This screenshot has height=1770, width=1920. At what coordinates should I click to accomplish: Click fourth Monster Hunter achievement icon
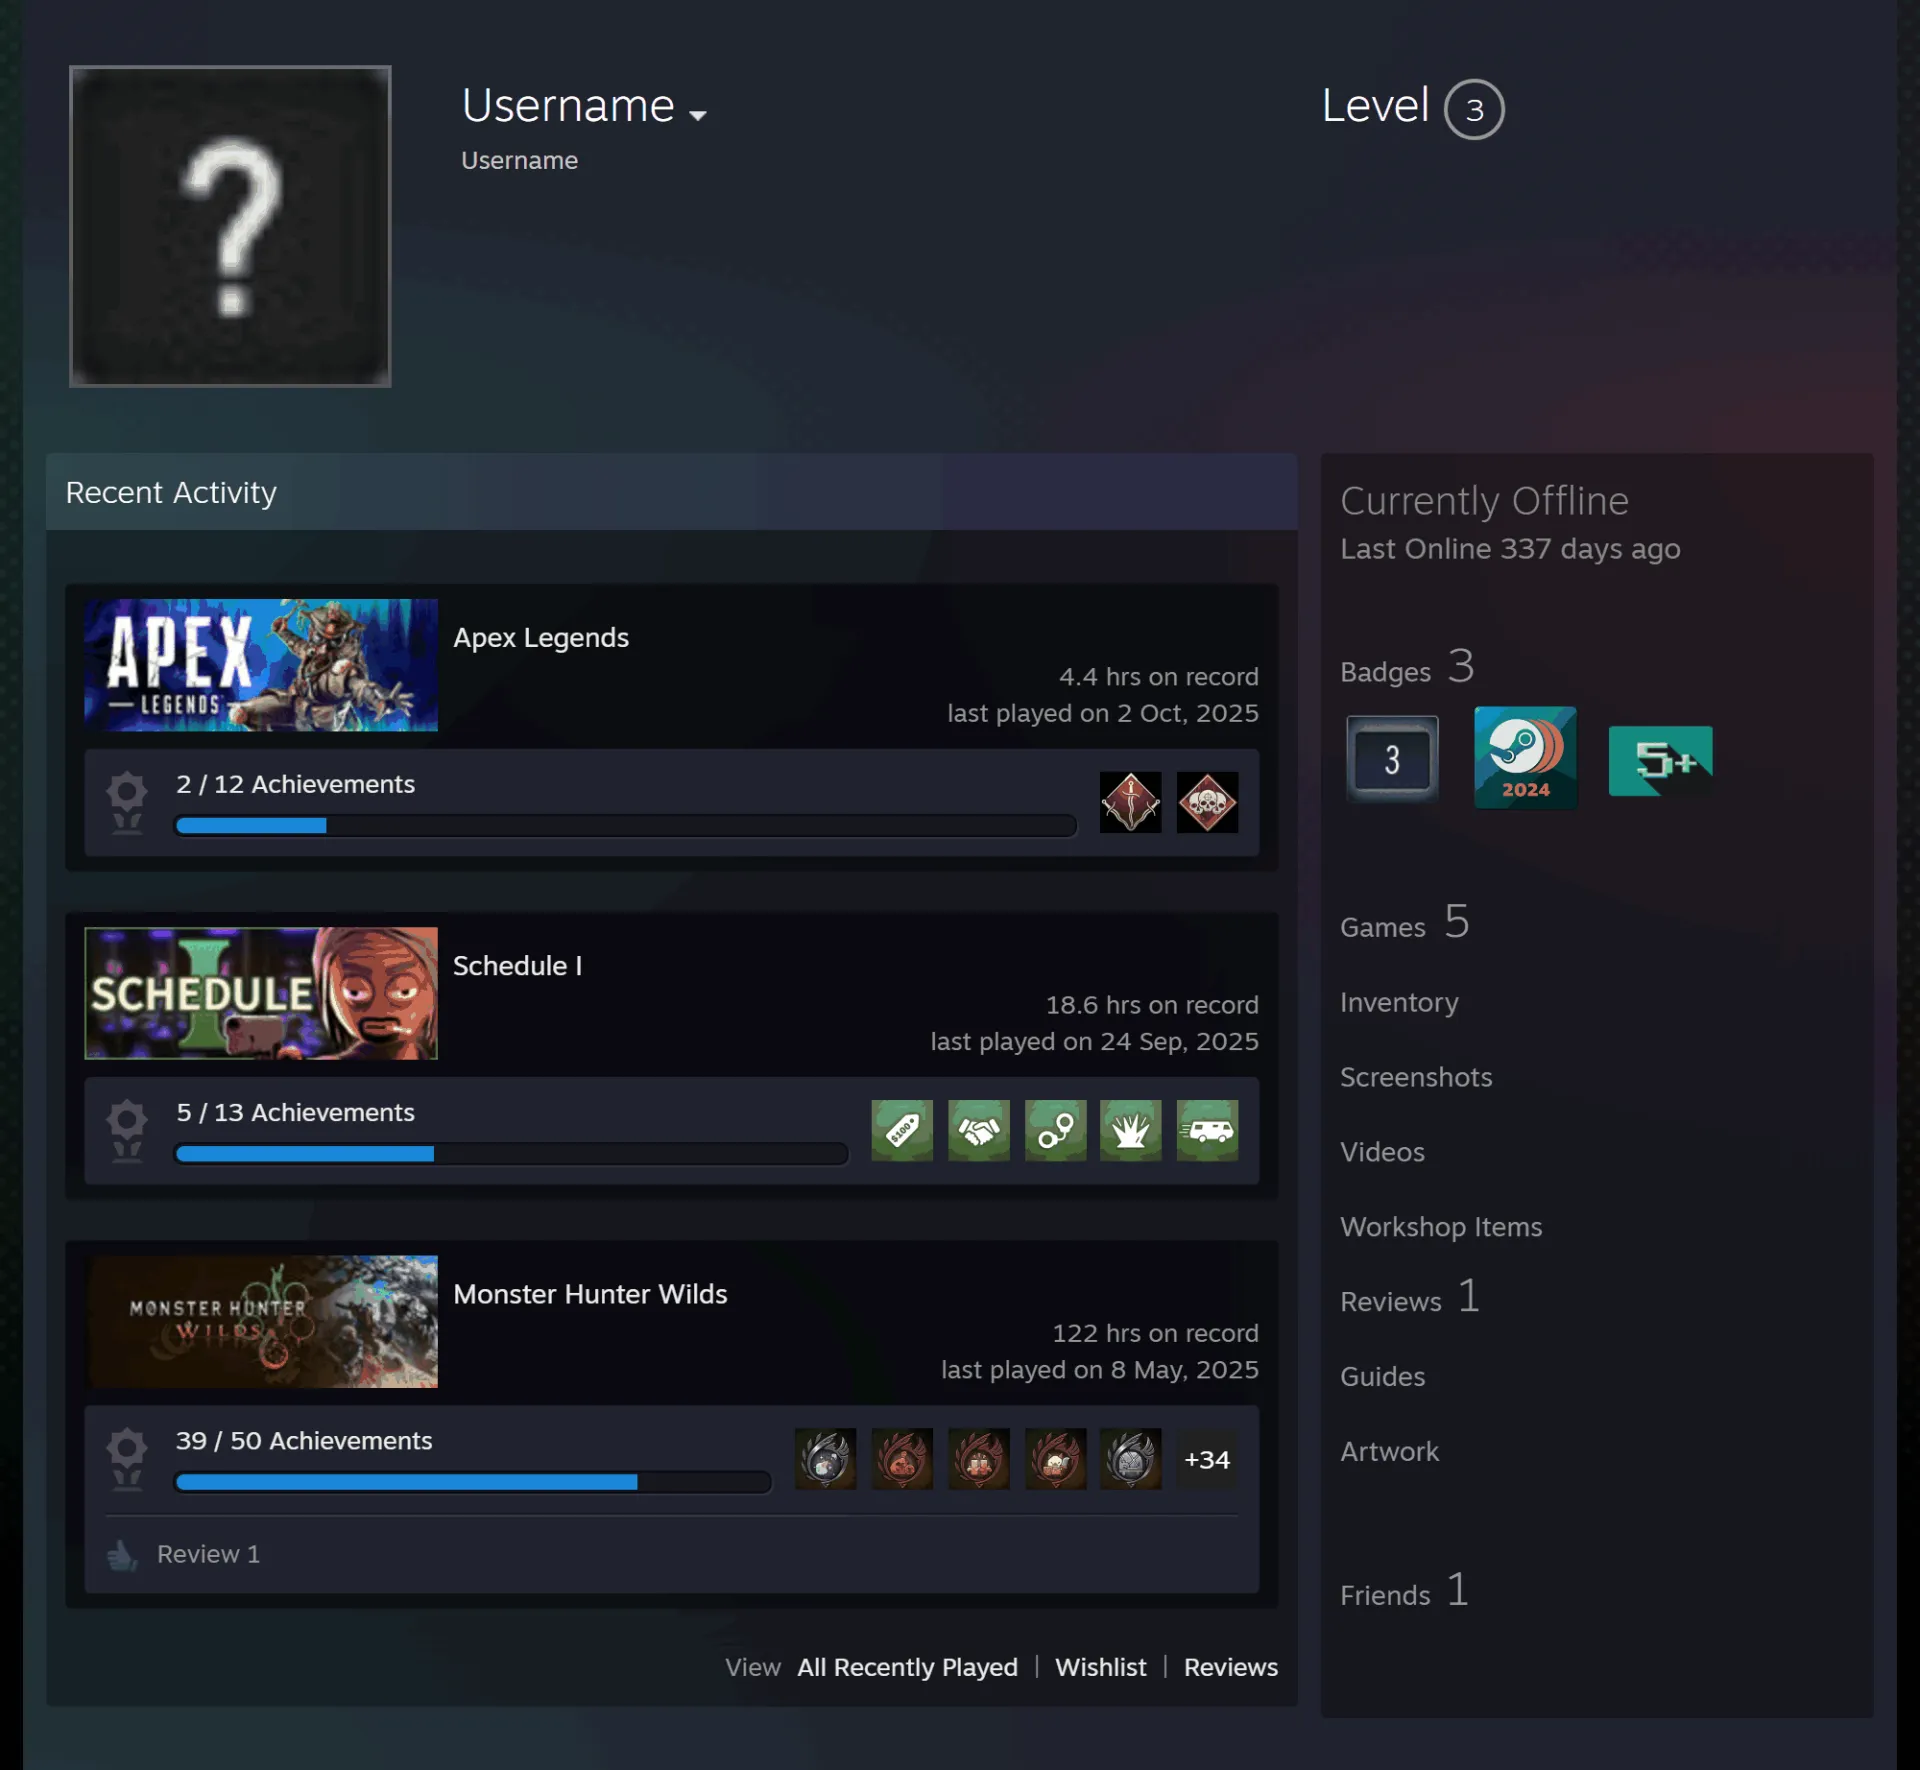(1055, 1459)
